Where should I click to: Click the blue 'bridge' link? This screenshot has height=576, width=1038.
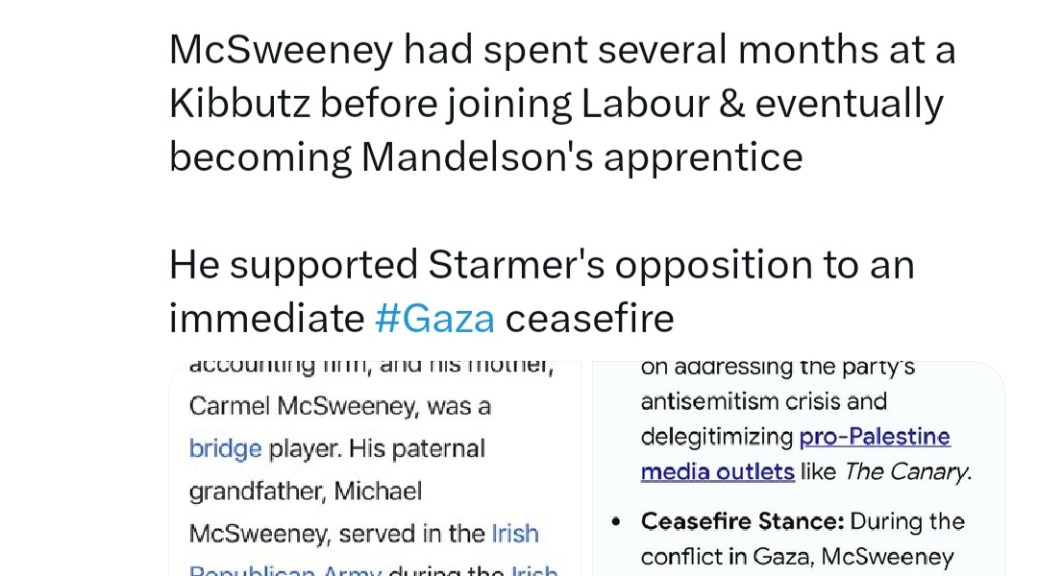tap(225, 448)
